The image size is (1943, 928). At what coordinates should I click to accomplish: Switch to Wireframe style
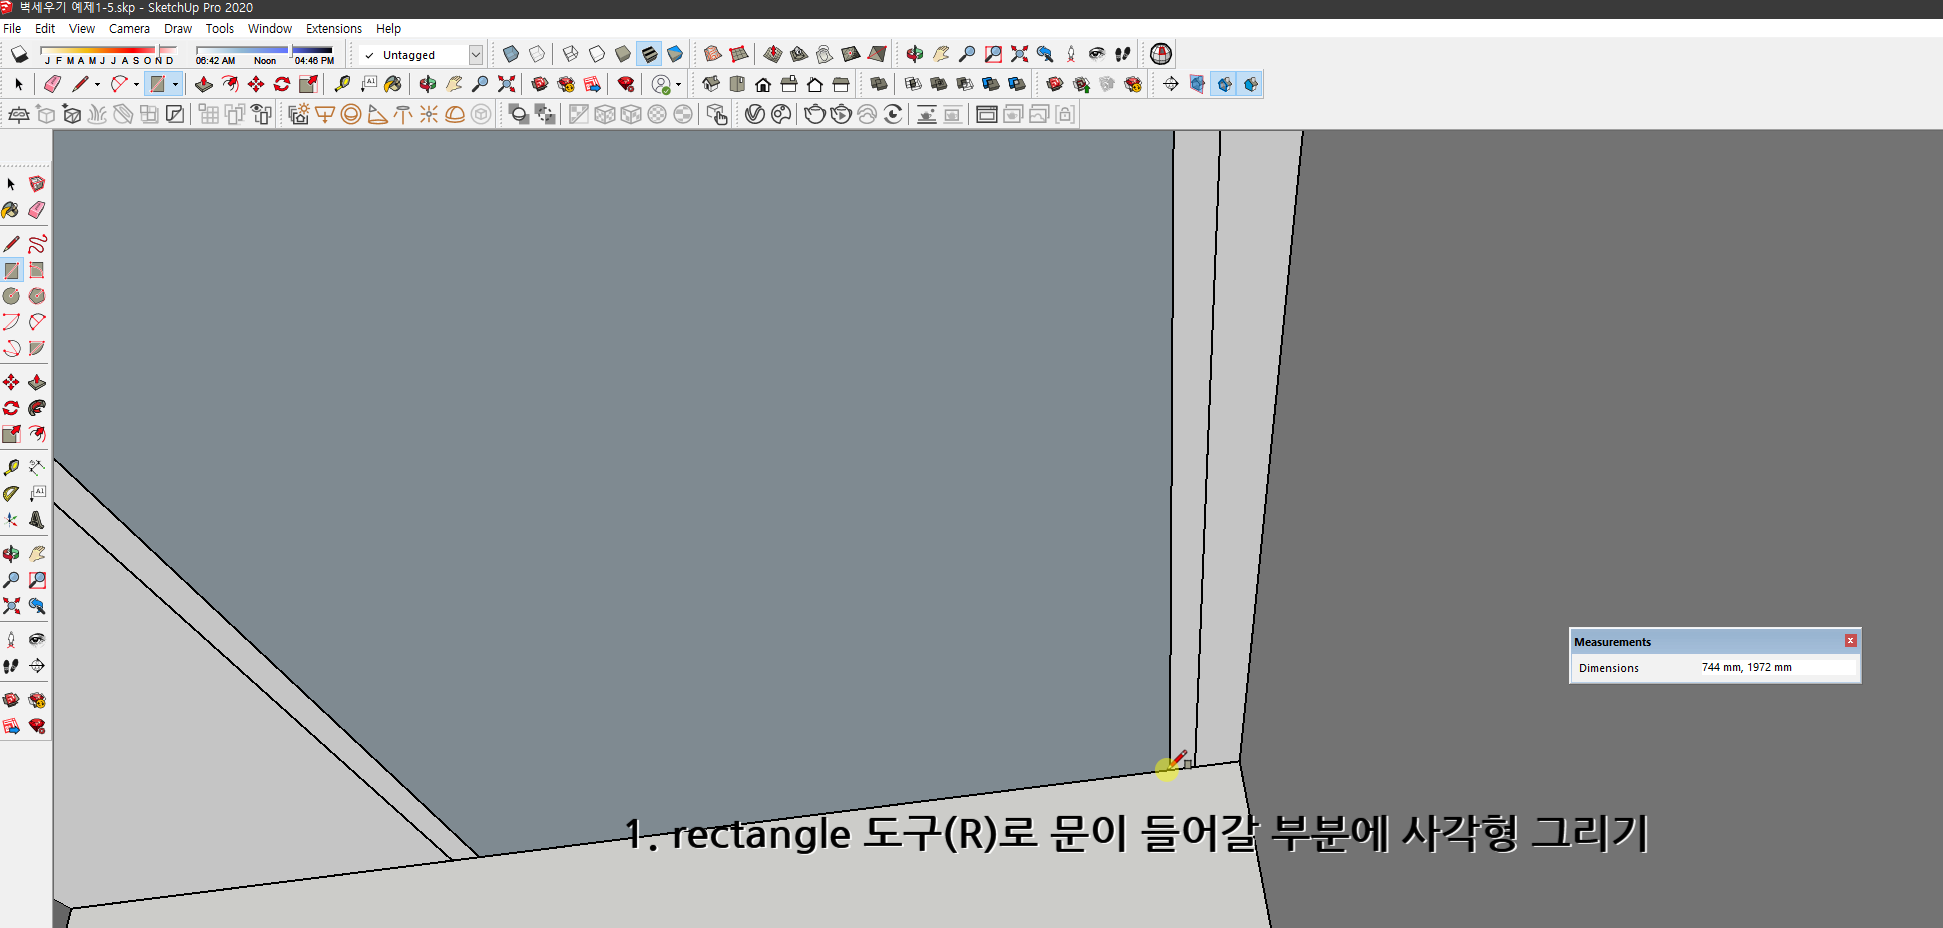(571, 54)
